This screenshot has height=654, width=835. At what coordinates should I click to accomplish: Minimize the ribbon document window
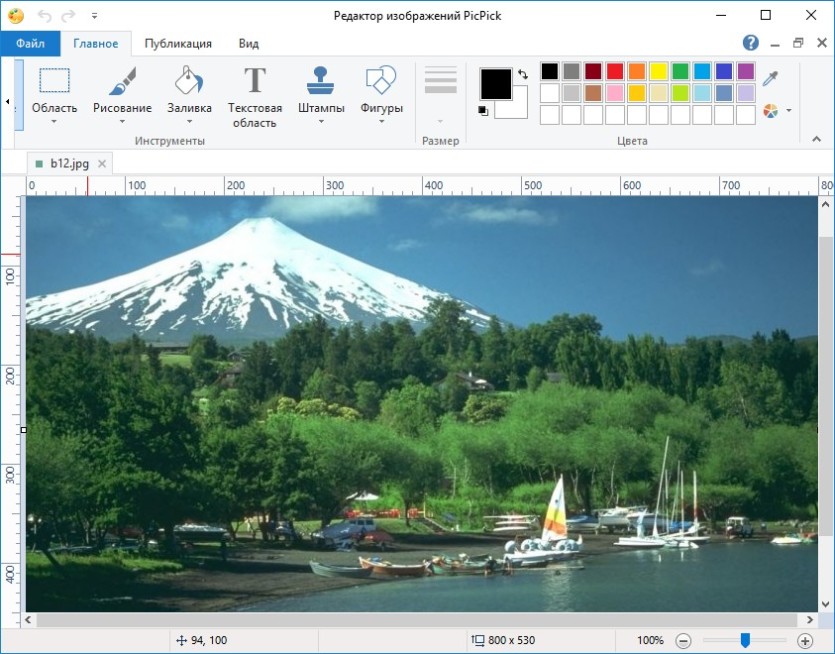775,44
